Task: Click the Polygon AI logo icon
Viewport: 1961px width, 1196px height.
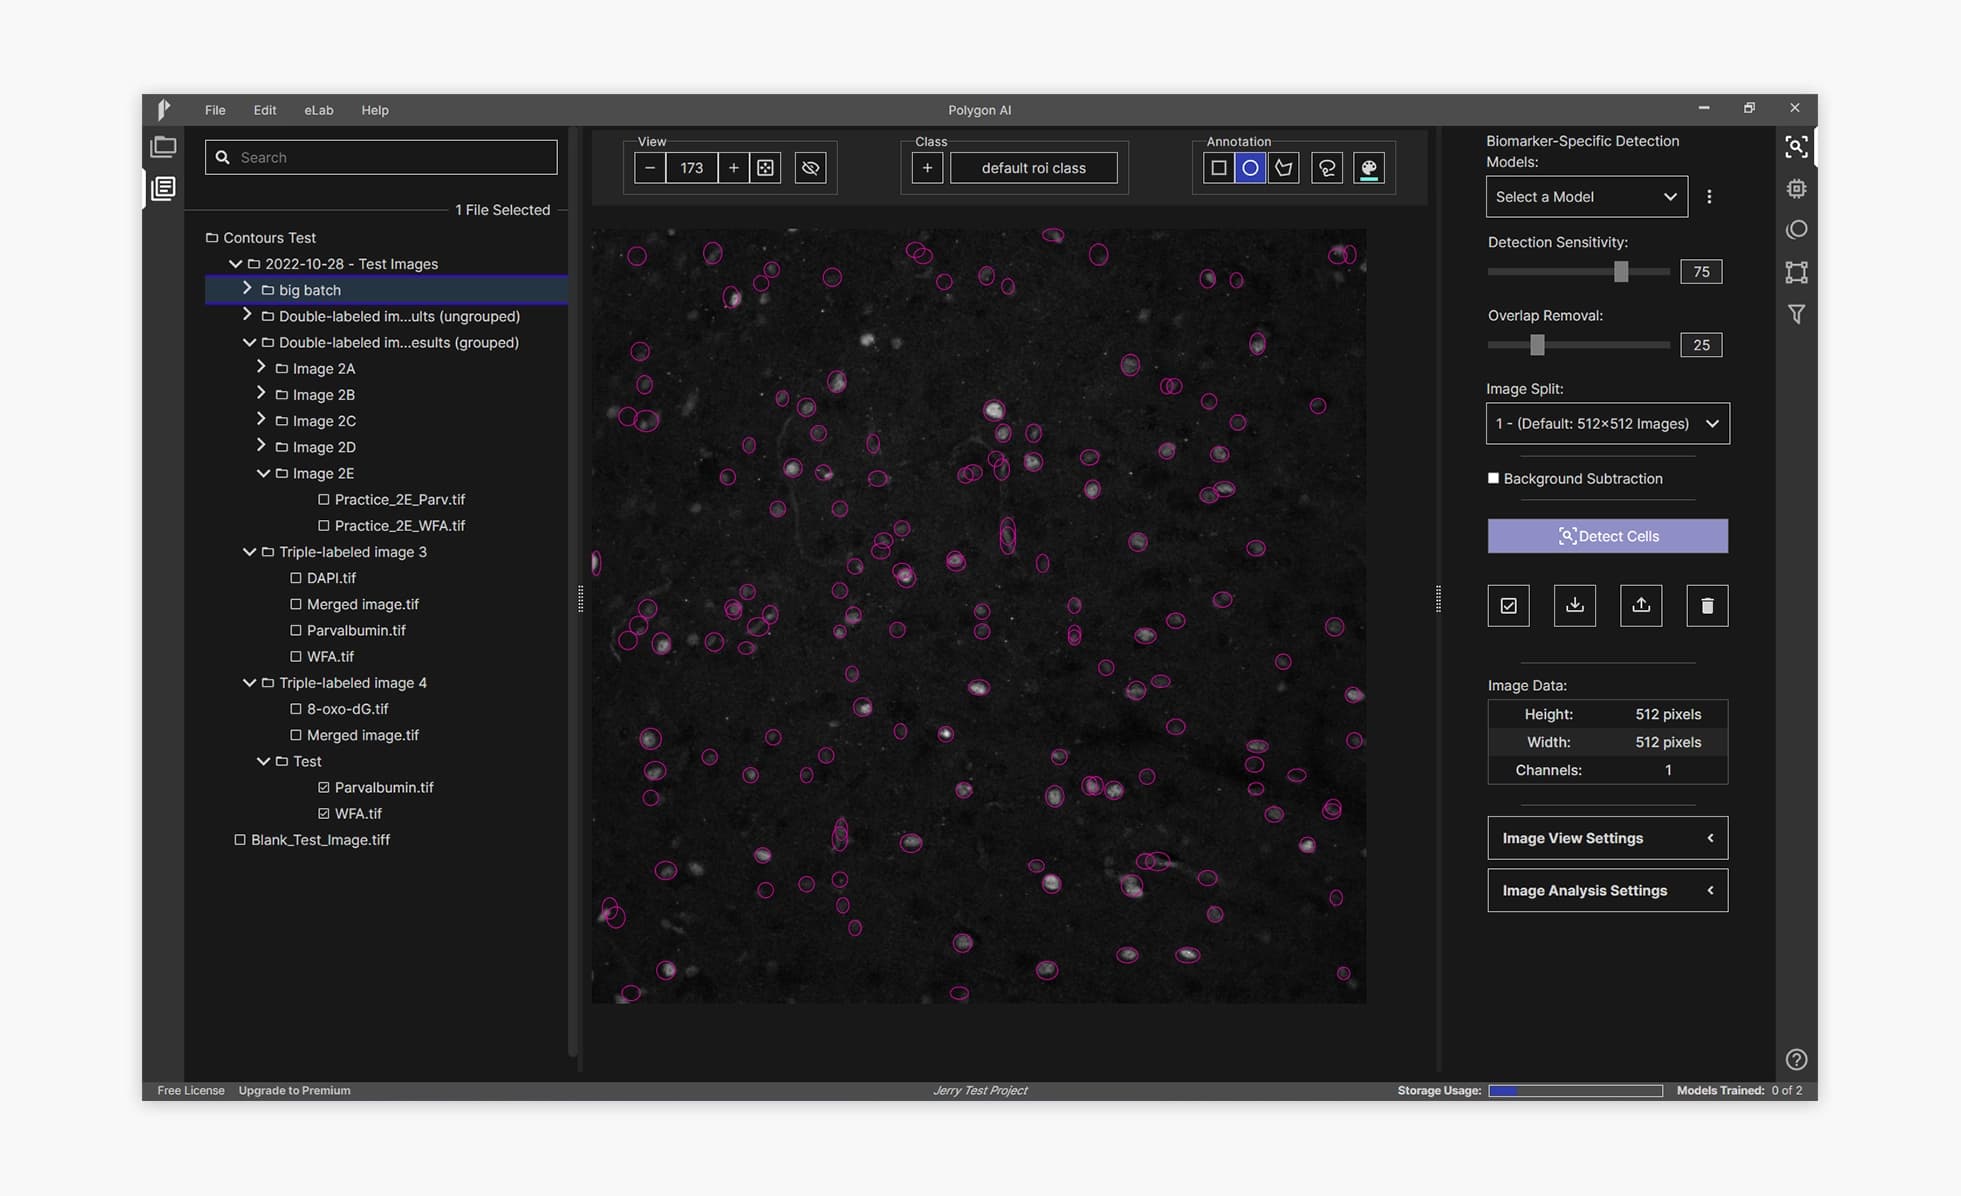Action: pyautogui.click(x=163, y=109)
